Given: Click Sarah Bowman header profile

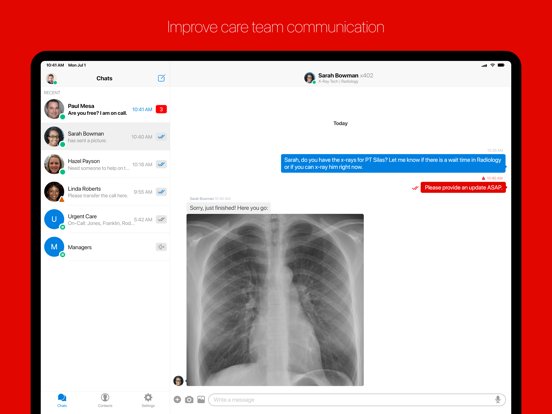Looking at the screenshot, I should pyautogui.click(x=338, y=78).
